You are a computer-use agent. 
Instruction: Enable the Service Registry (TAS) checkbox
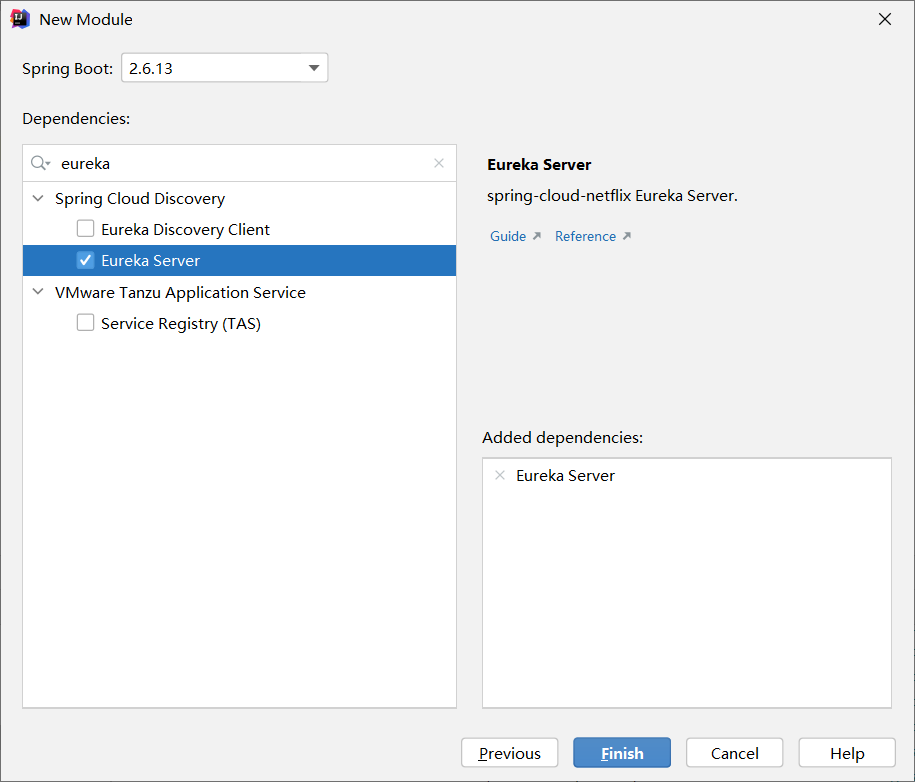85,323
